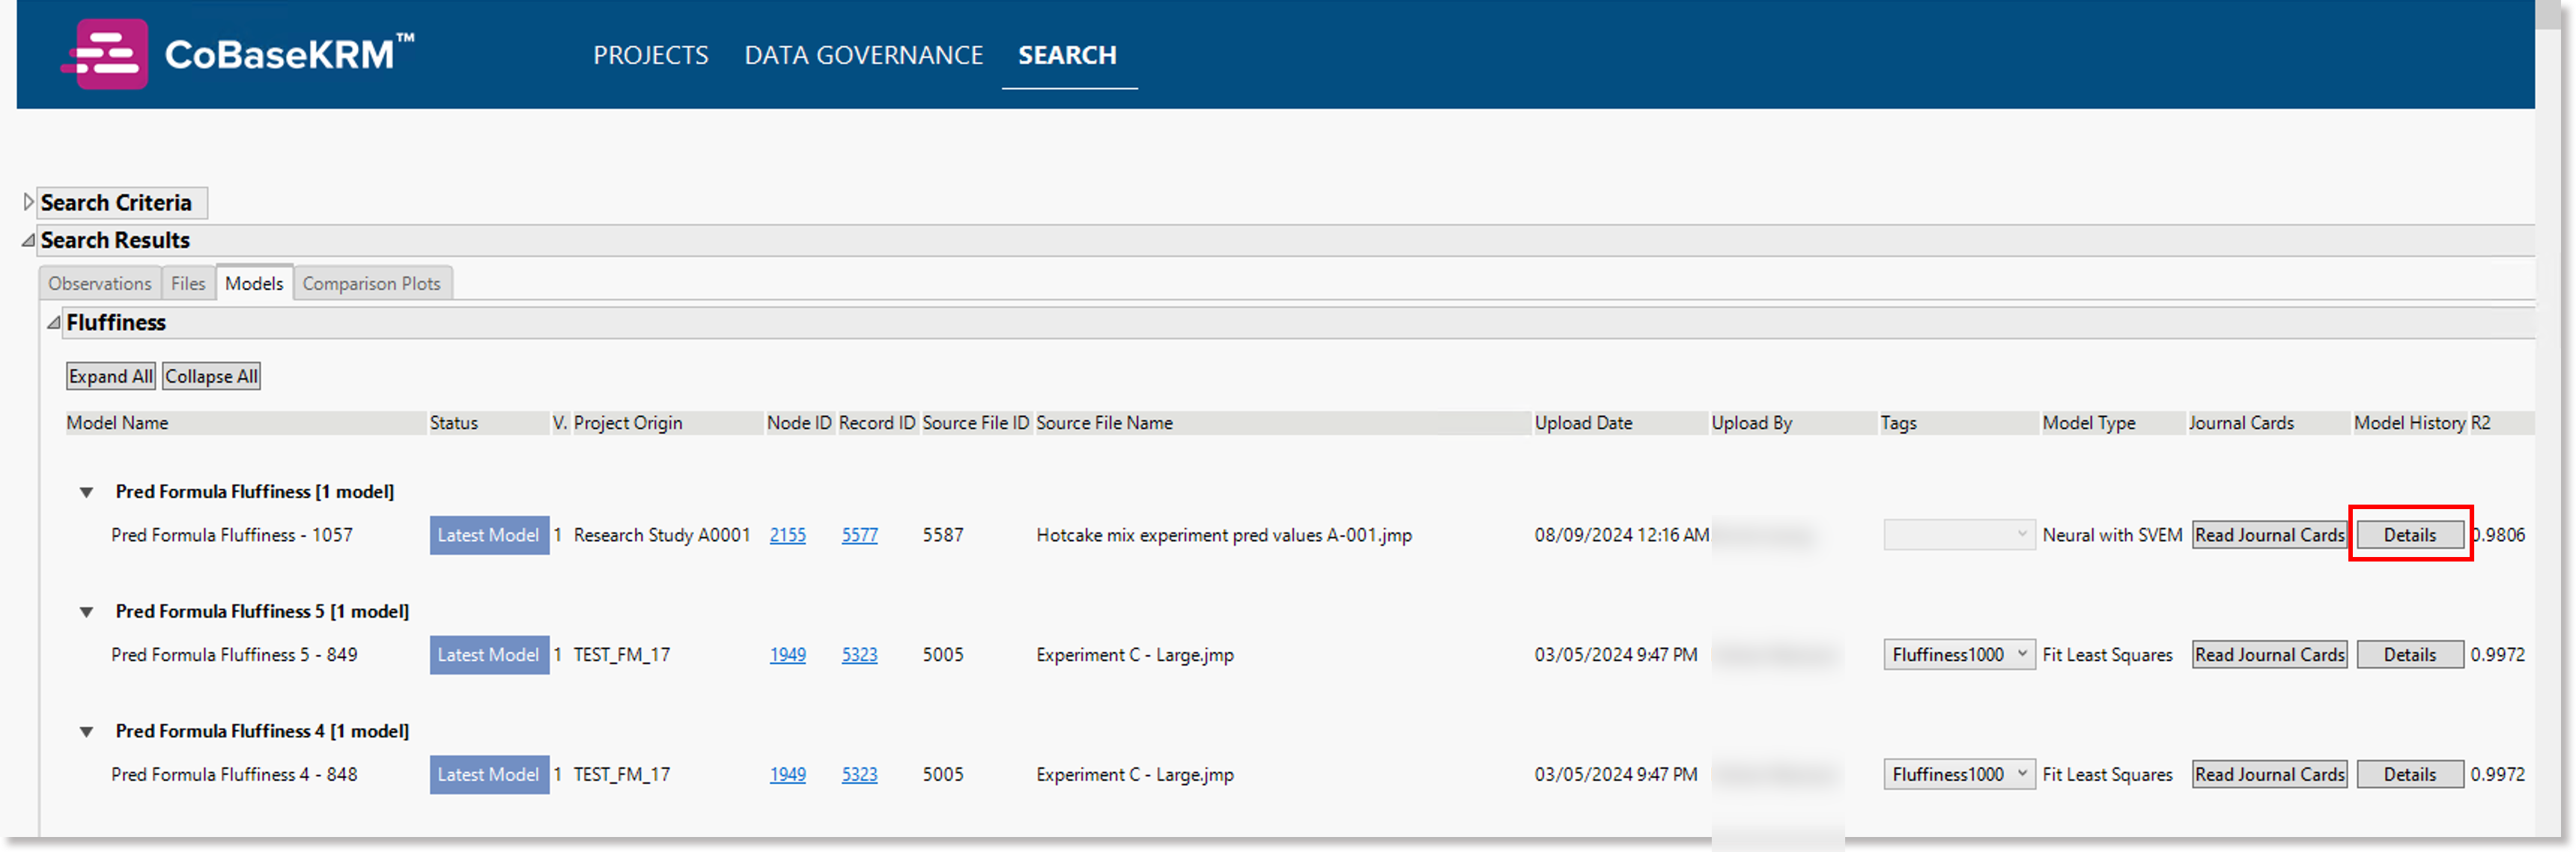Image resolution: width=2576 pixels, height=852 pixels.
Task: Open Record ID 5323 in Fluffiness 5 row
Action: pos(859,655)
